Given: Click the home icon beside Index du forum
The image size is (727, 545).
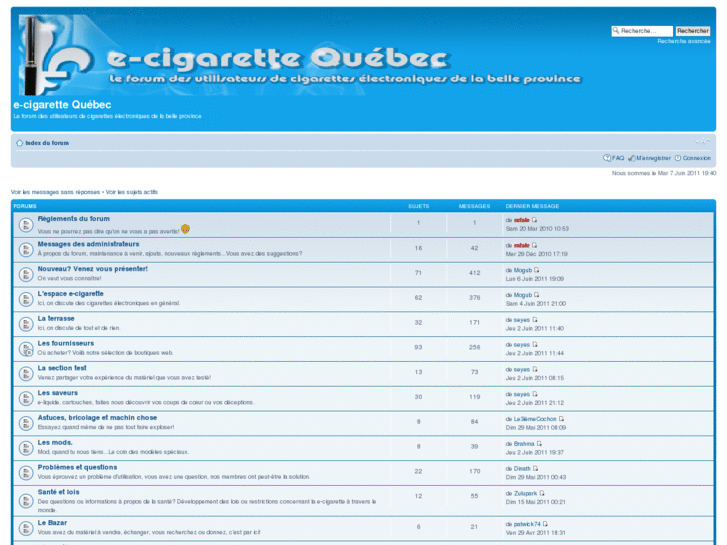Looking at the screenshot, I should 19,143.
